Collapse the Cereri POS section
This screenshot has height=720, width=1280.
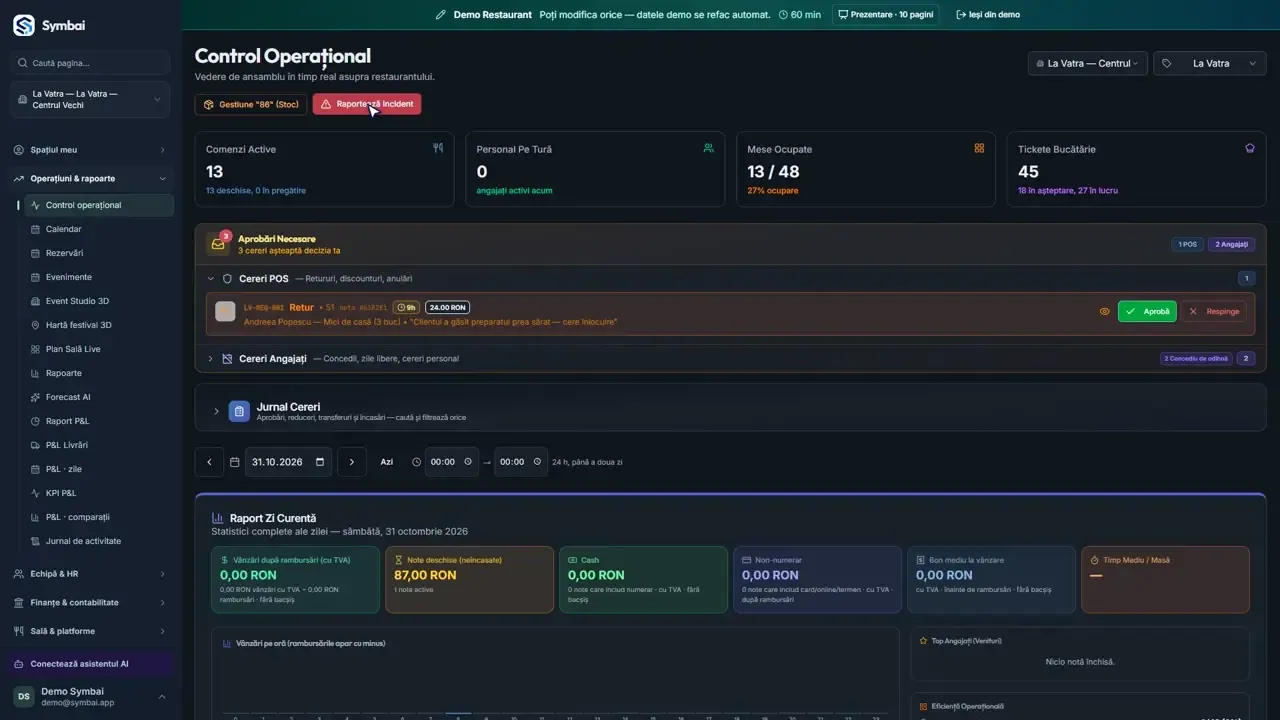(x=211, y=279)
